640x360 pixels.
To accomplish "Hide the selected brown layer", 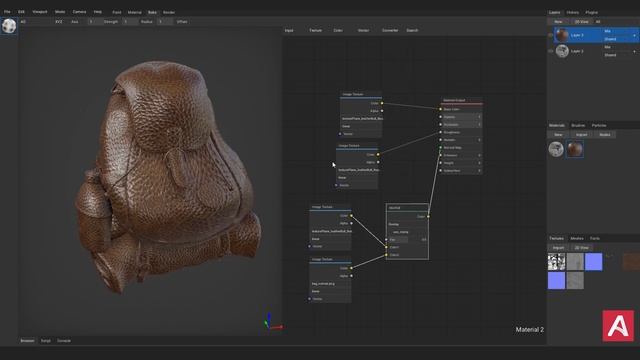I will [x=551, y=35].
